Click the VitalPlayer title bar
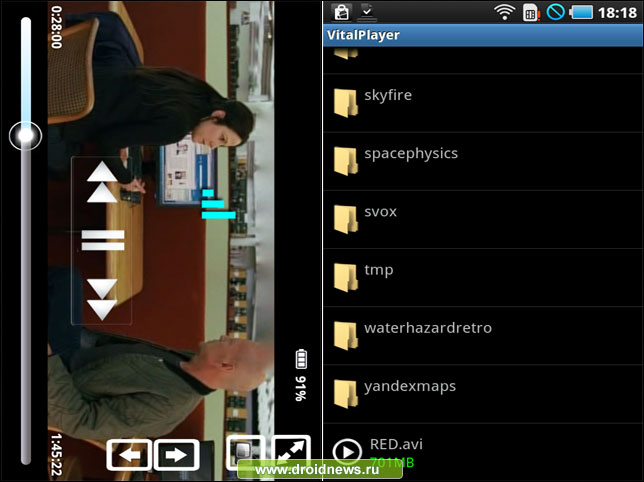 pos(483,35)
